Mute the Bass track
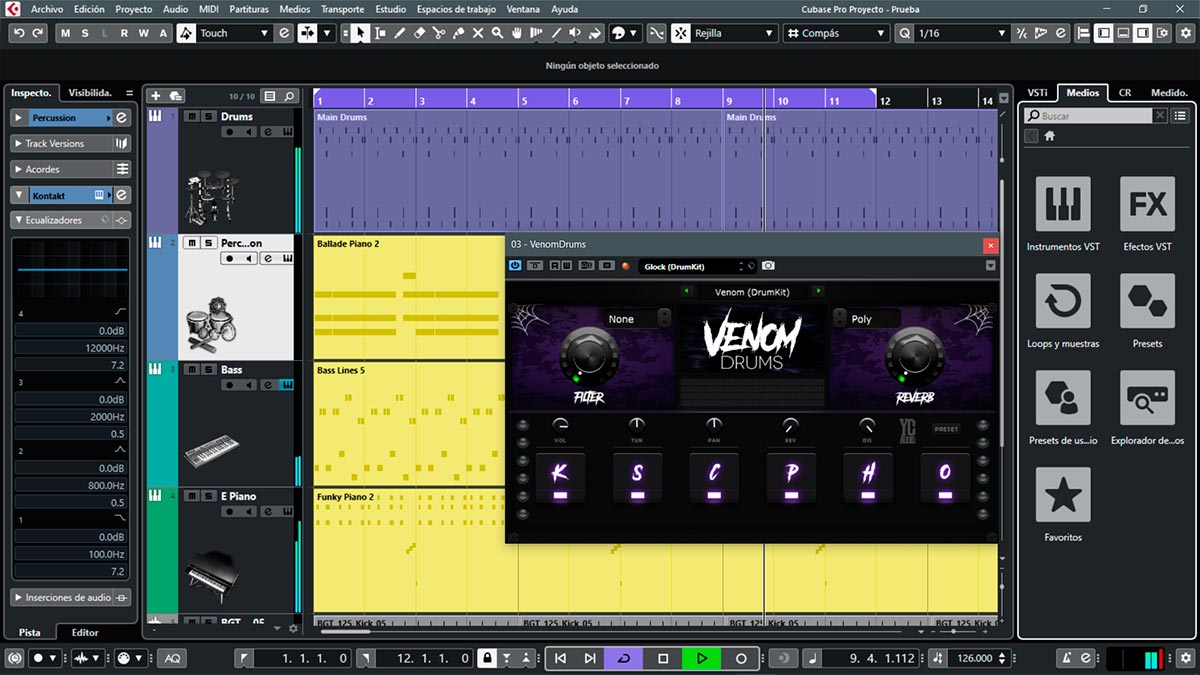Image resolution: width=1200 pixels, height=675 pixels. tap(191, 370)
